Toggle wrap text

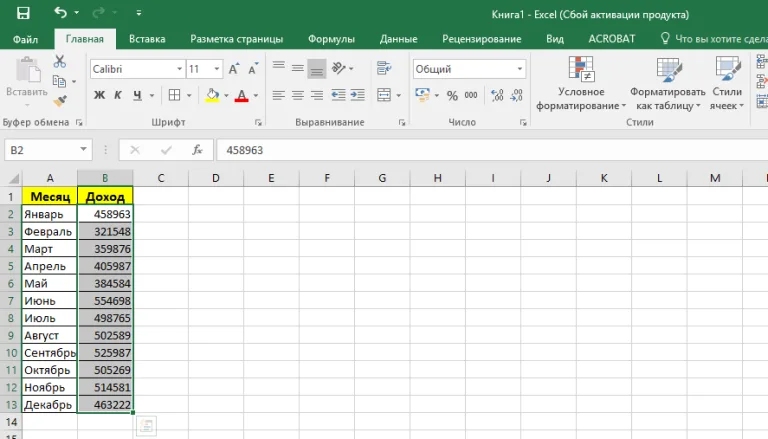click(x=384, y=68)
